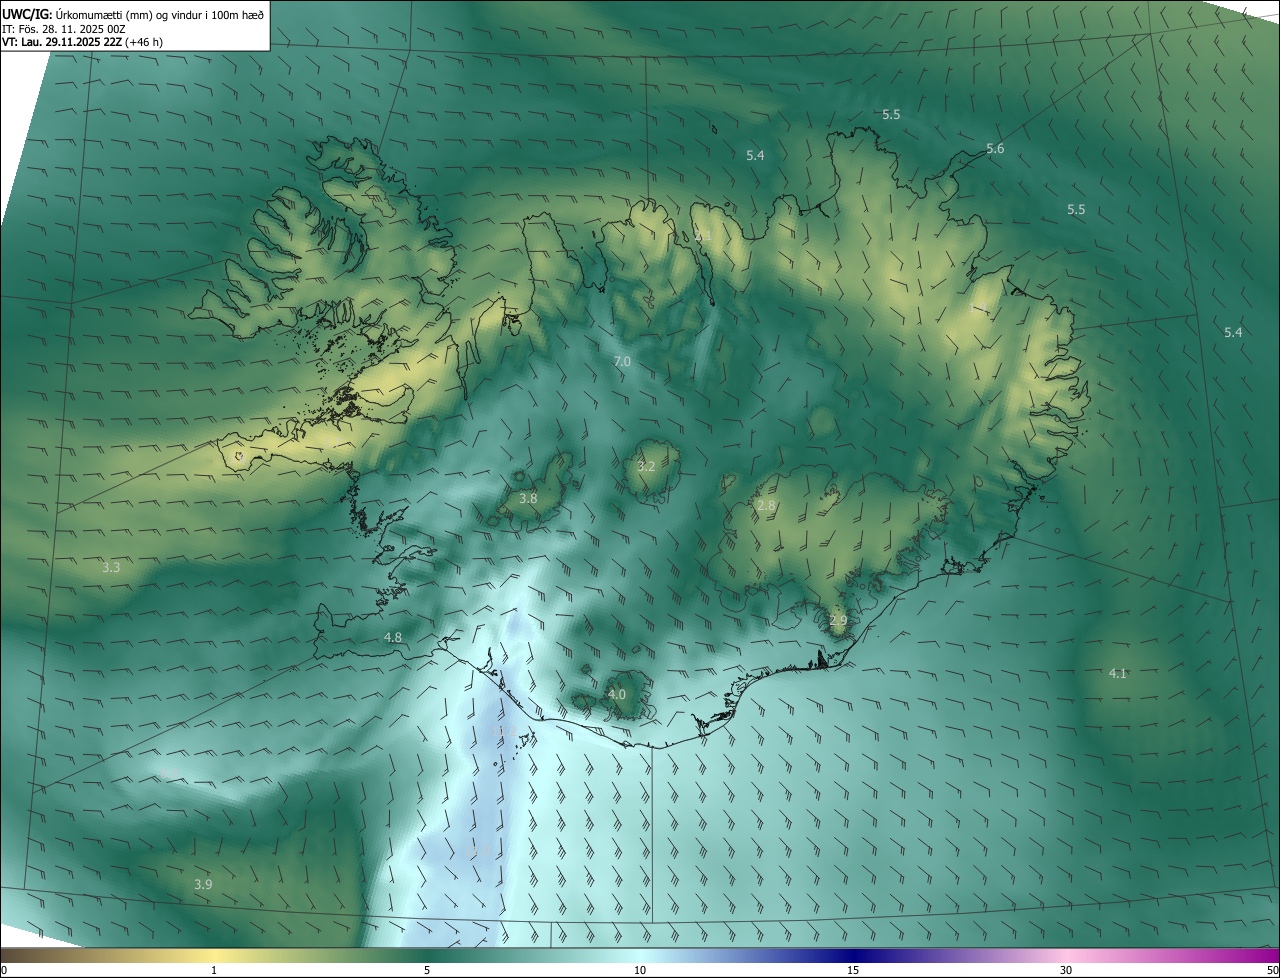Click the 3.2 value on the glacier

click(x=646, y=466)
